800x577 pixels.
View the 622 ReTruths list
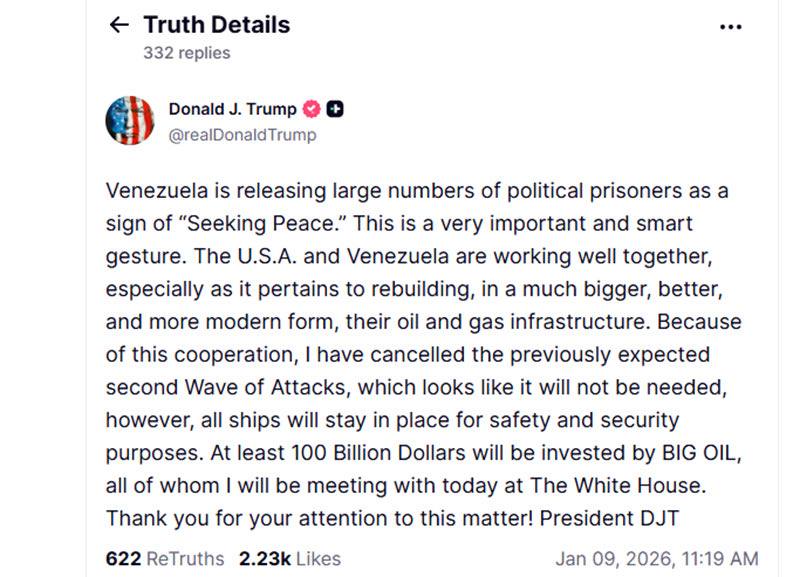pos(165,558)
